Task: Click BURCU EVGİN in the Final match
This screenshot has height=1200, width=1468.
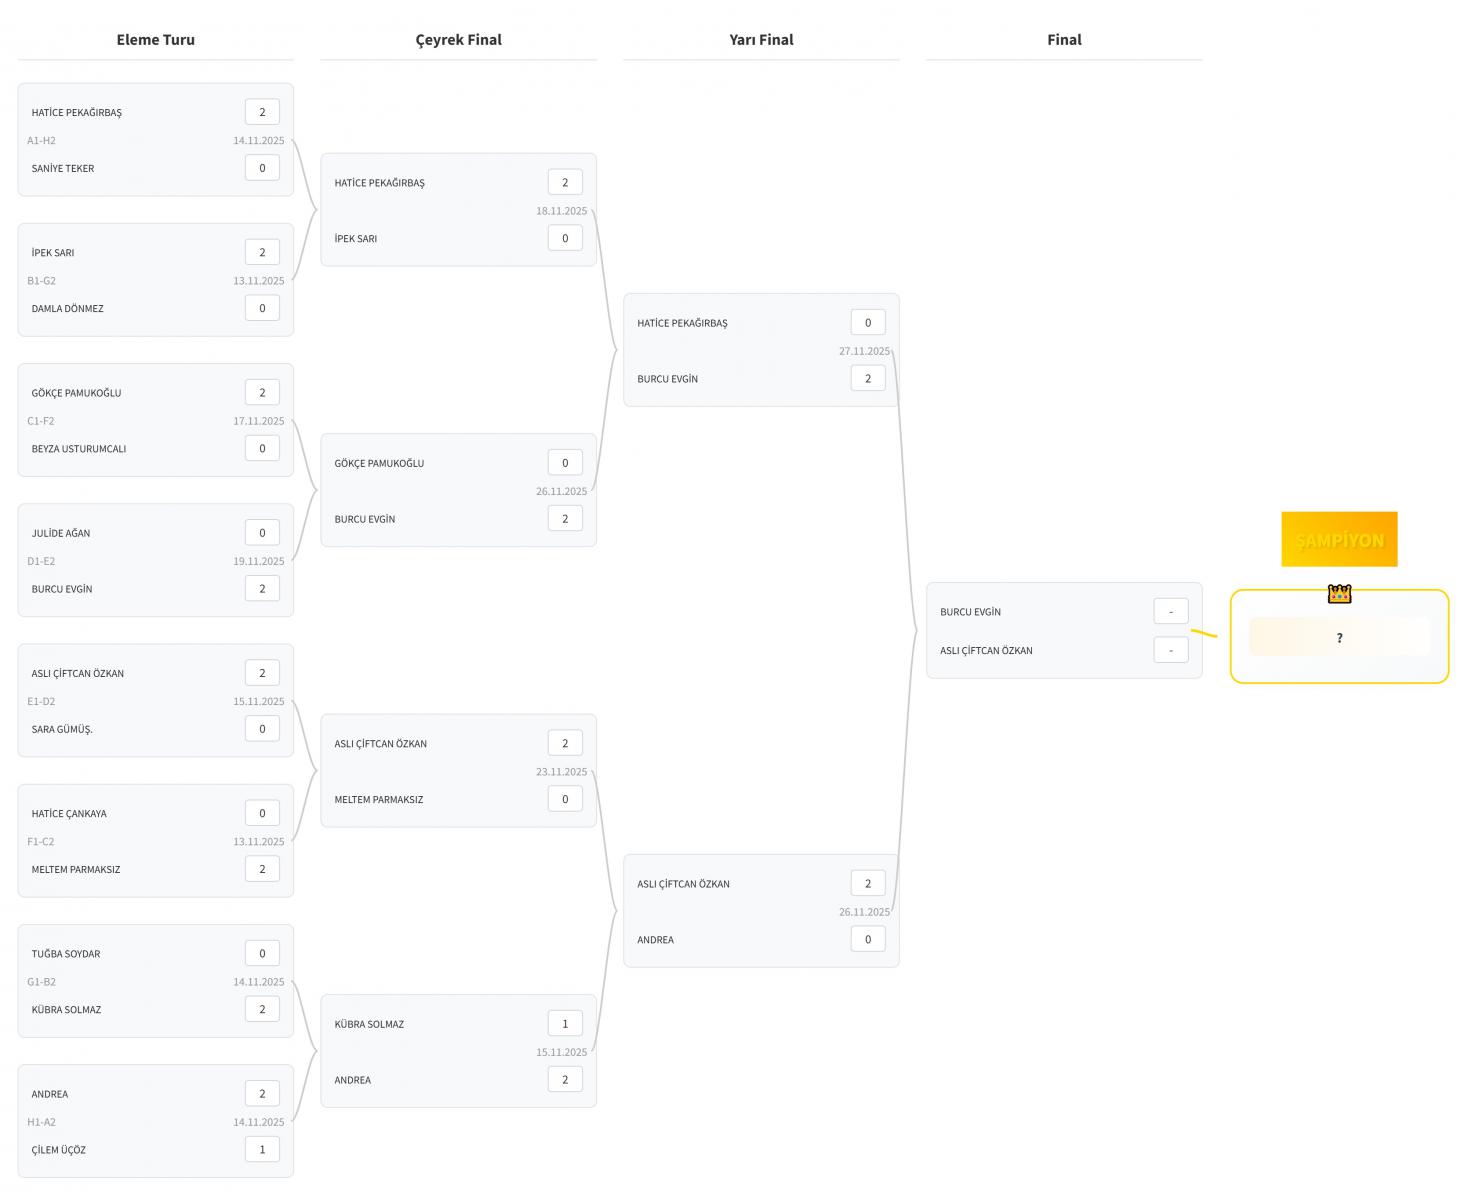Action: [x=970, y=612]
